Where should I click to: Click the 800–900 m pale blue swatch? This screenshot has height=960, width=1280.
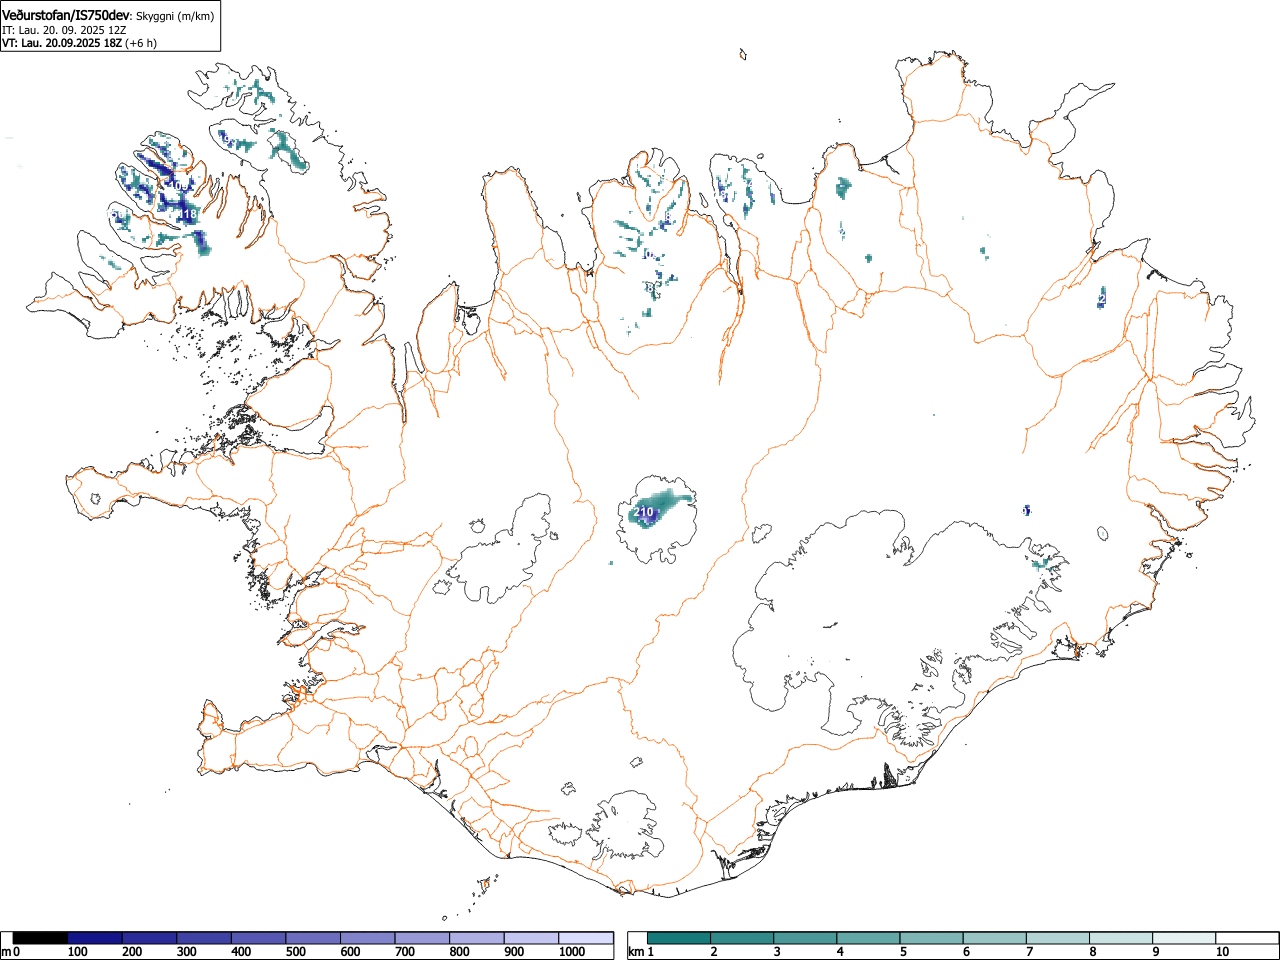click(477, 938)
